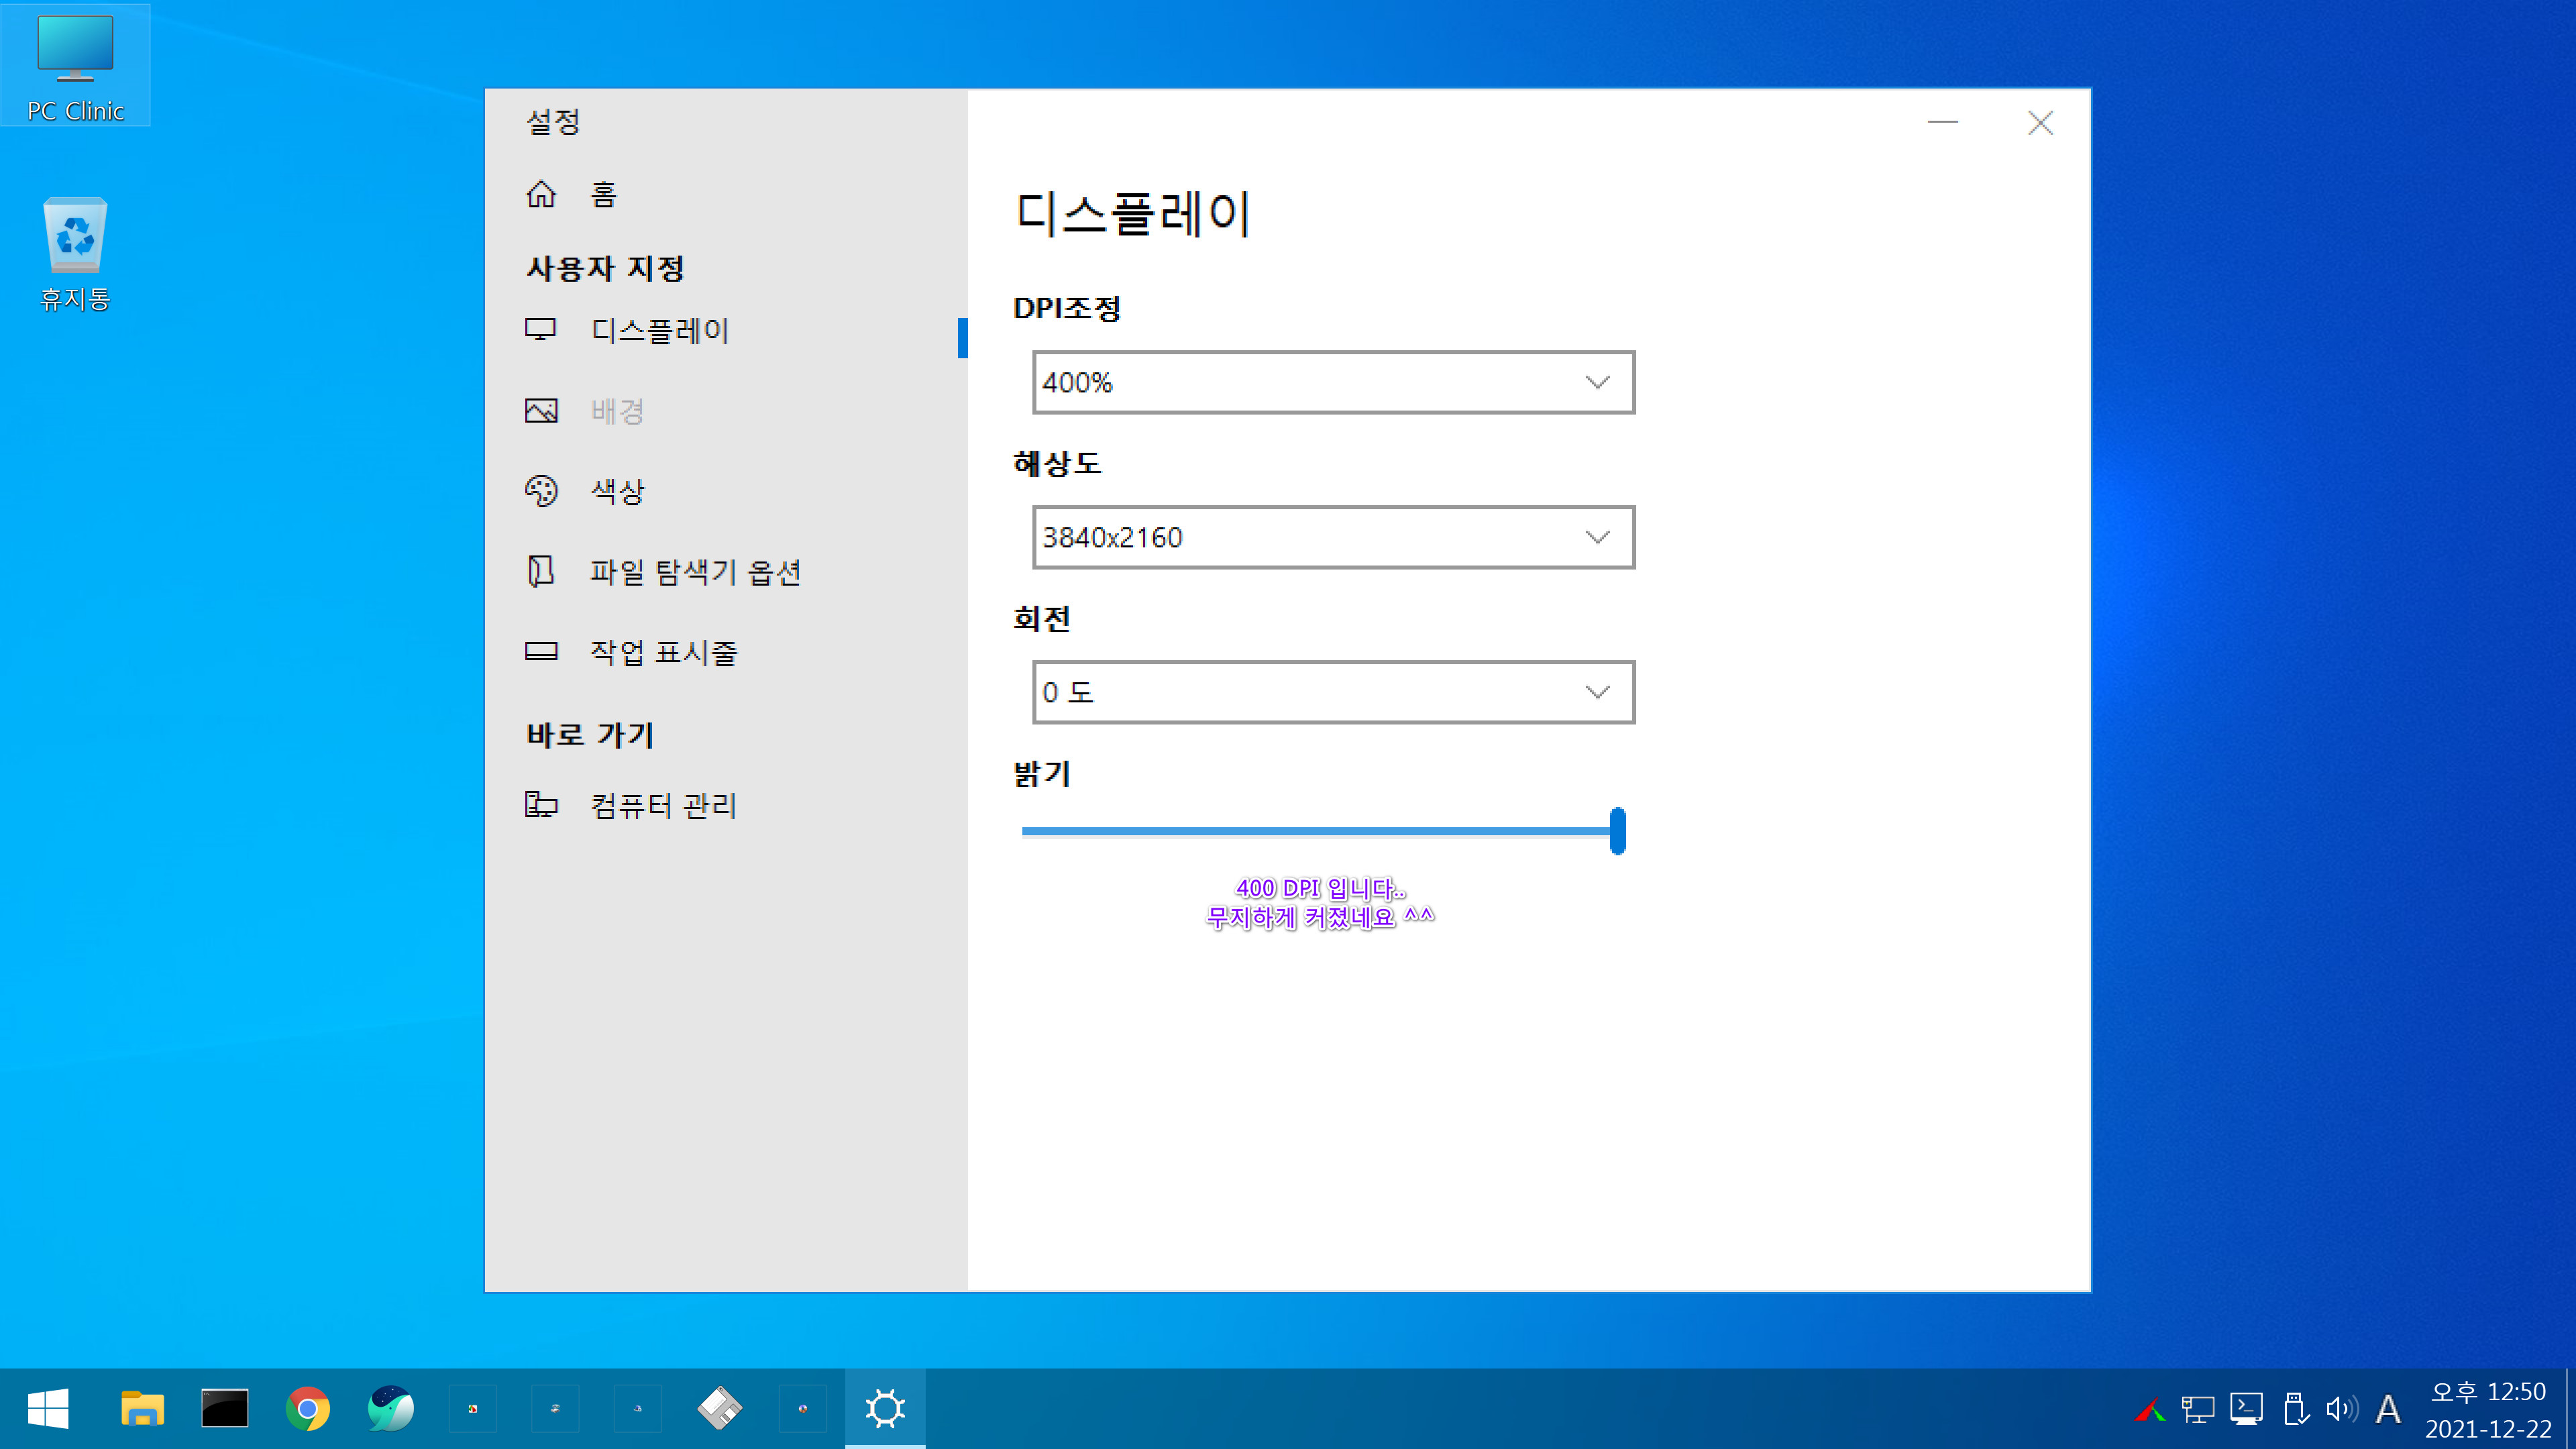
Task: Open the PC Clinic desktop icon
Action: (x=75, y=66)
